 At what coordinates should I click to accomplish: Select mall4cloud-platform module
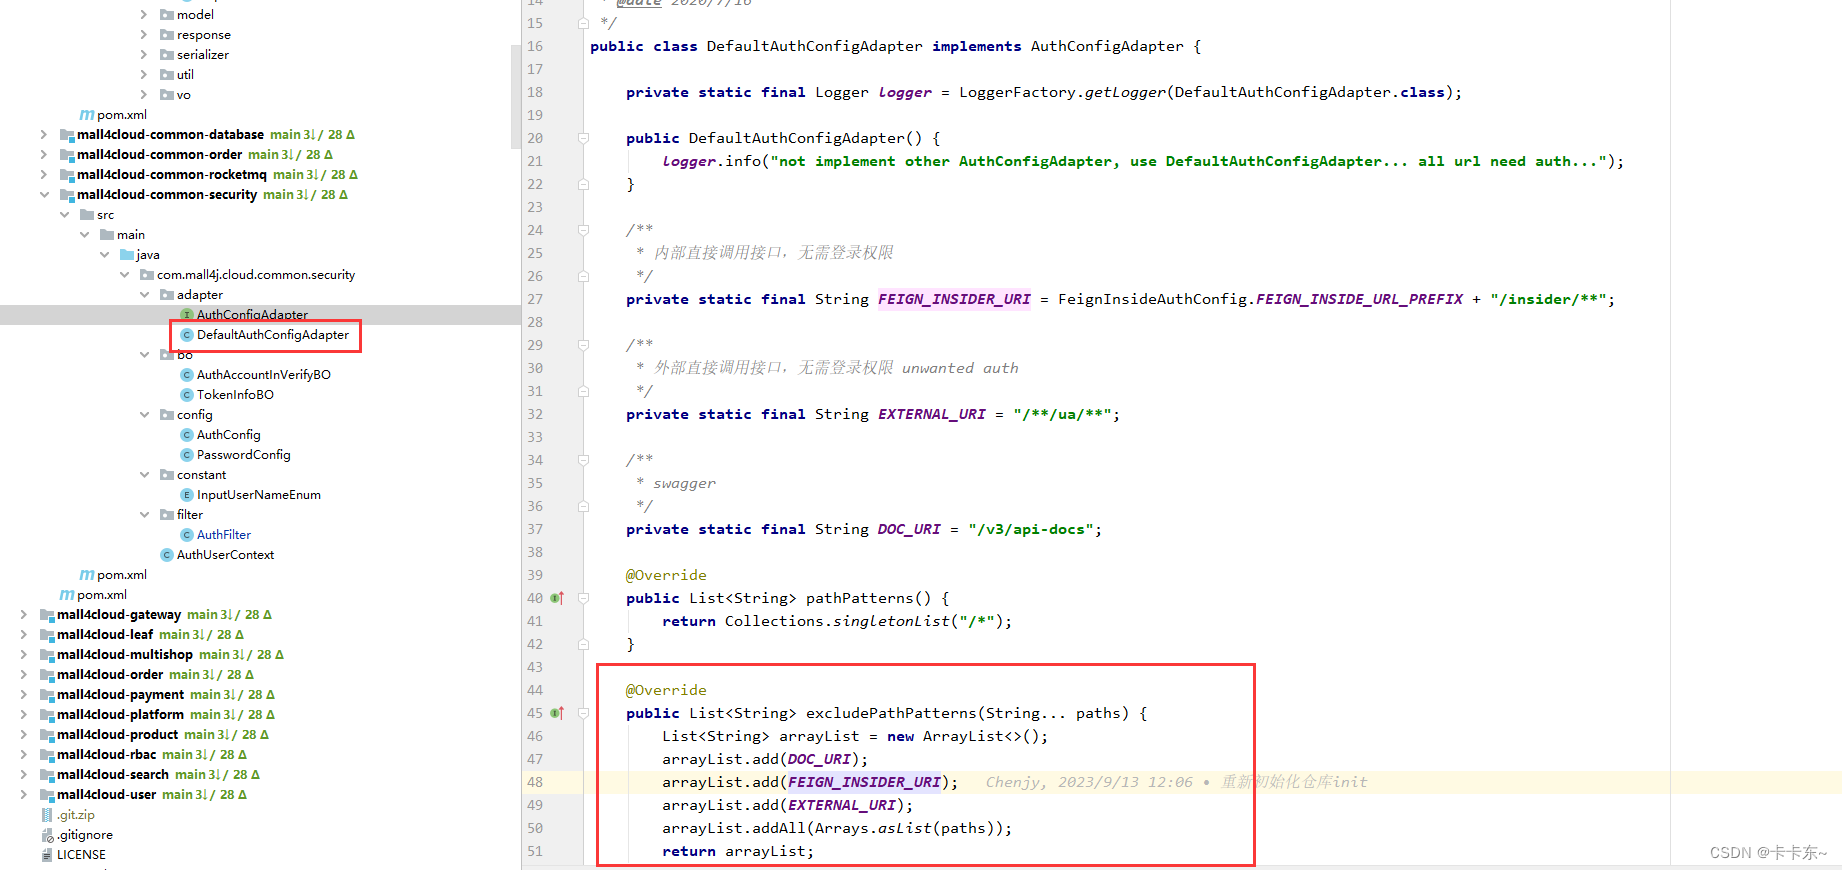[x=121, y=715]
